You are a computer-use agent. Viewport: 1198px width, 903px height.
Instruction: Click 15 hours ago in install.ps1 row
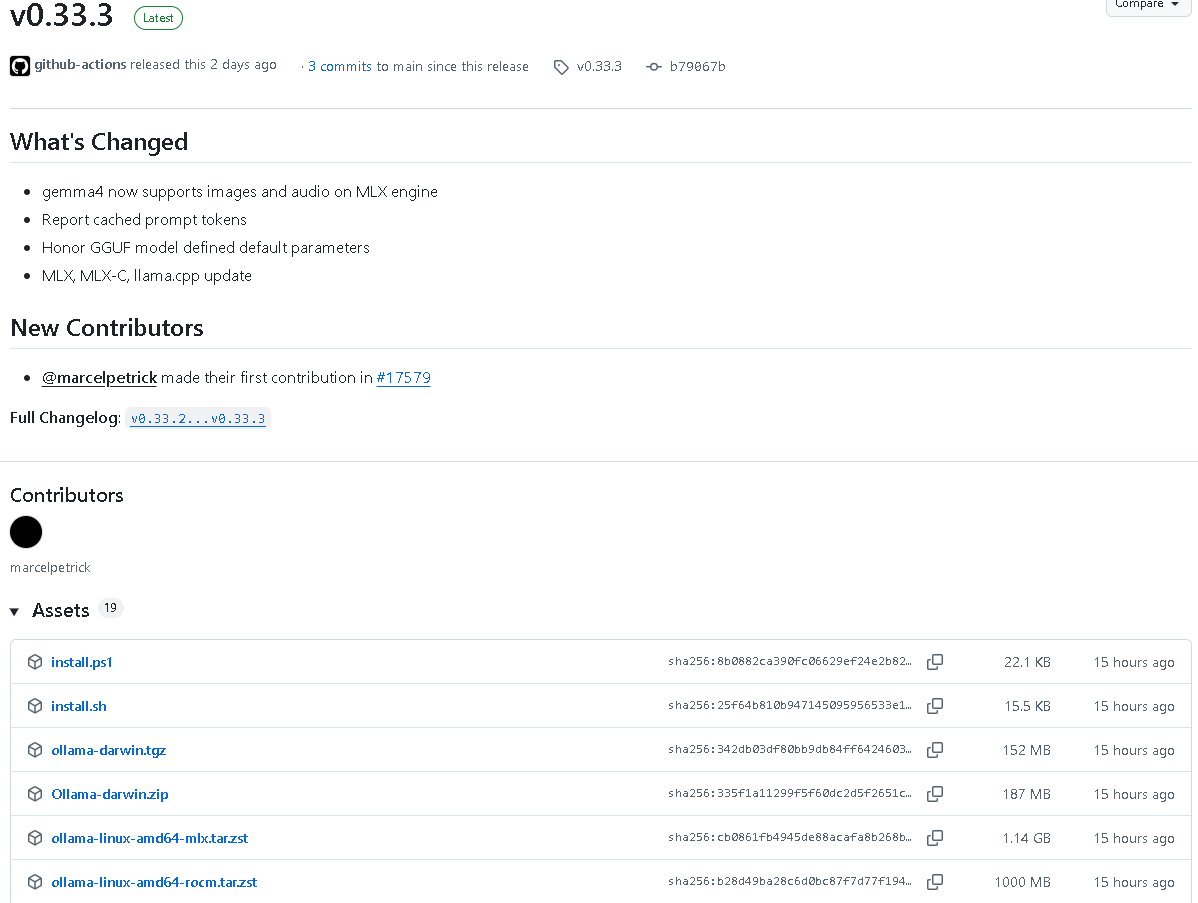point(1134,662)
